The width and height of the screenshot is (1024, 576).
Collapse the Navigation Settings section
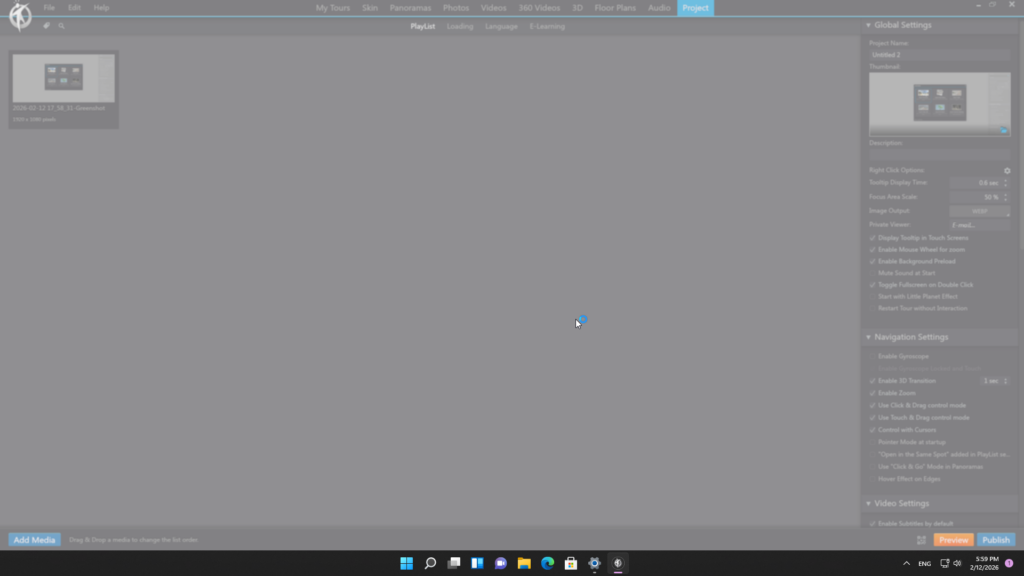coord(868,337)
